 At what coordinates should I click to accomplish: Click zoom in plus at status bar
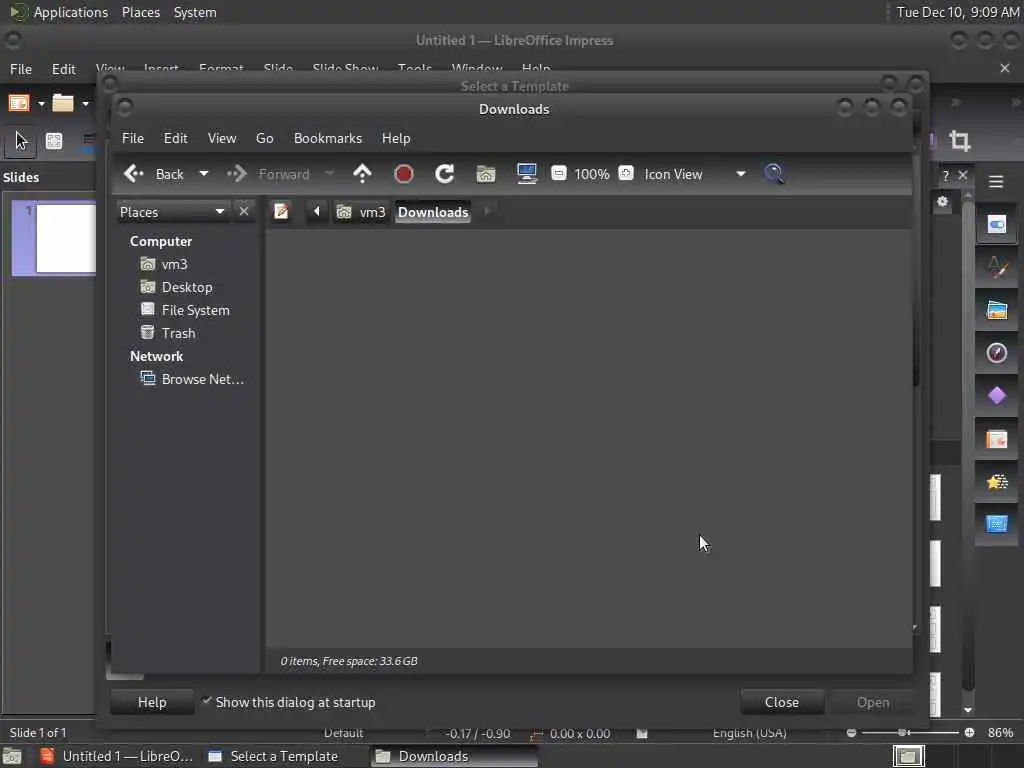(969, 733)
